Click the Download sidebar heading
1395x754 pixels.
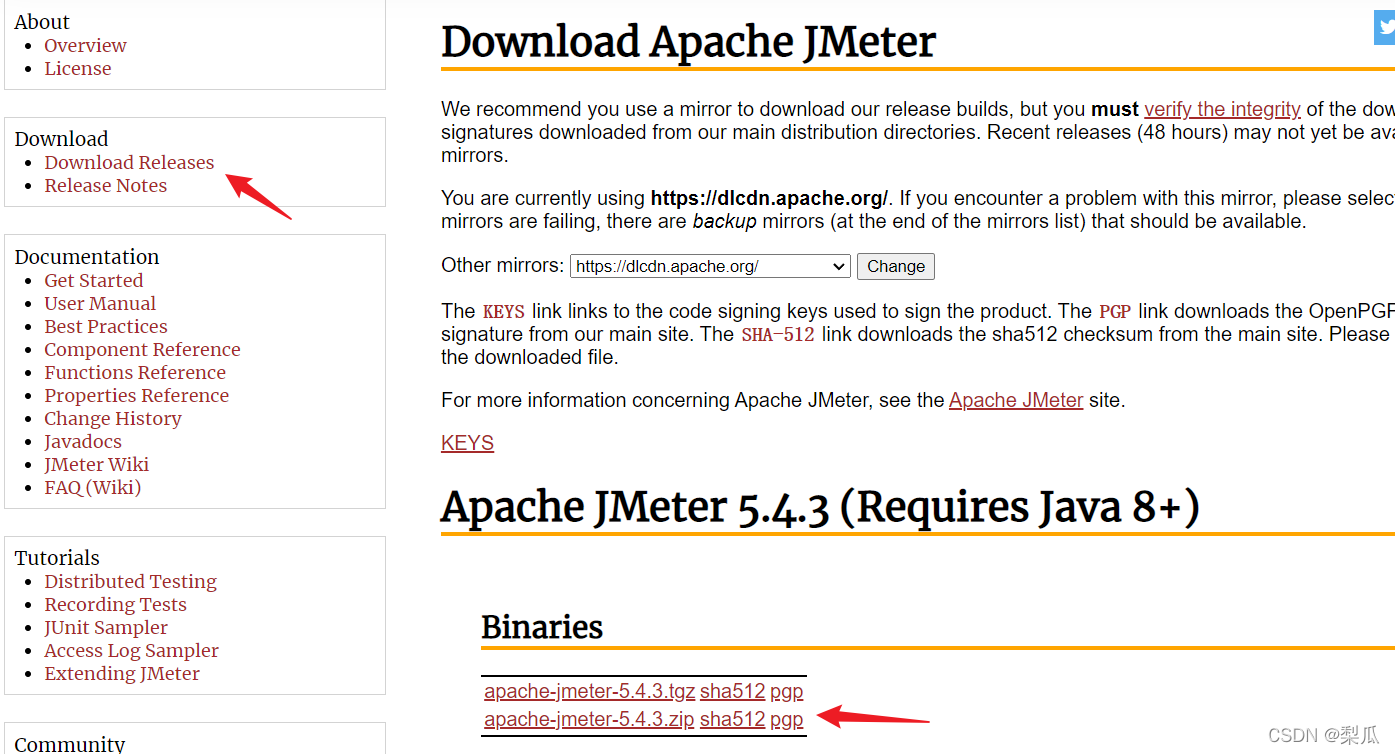point(61,139)
